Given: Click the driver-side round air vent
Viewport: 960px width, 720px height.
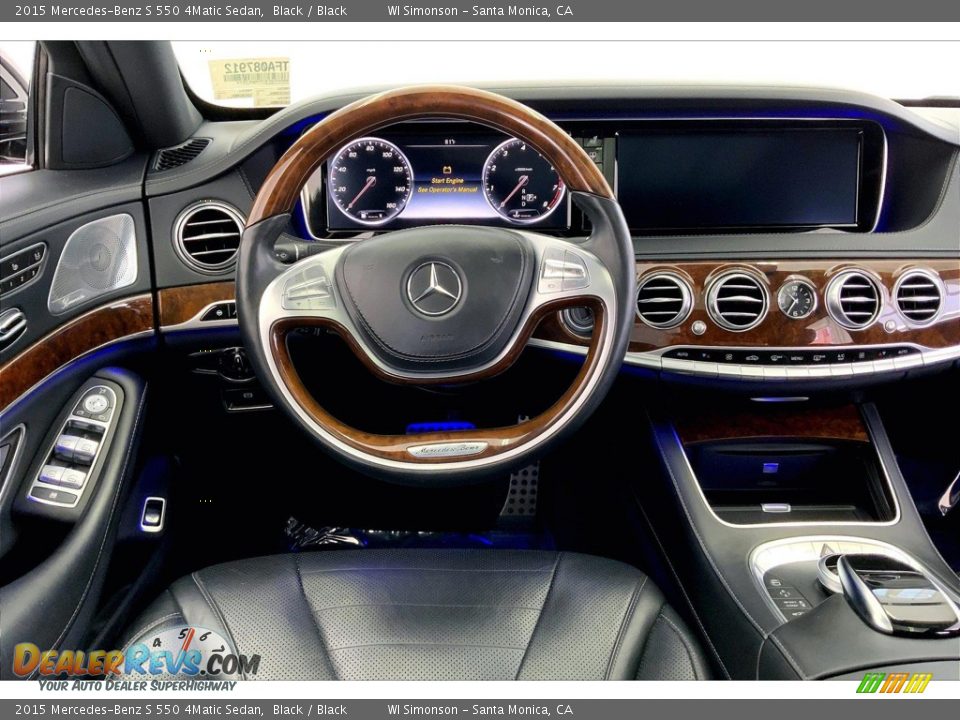Looking at the screenshot, I should pos(209,236).
